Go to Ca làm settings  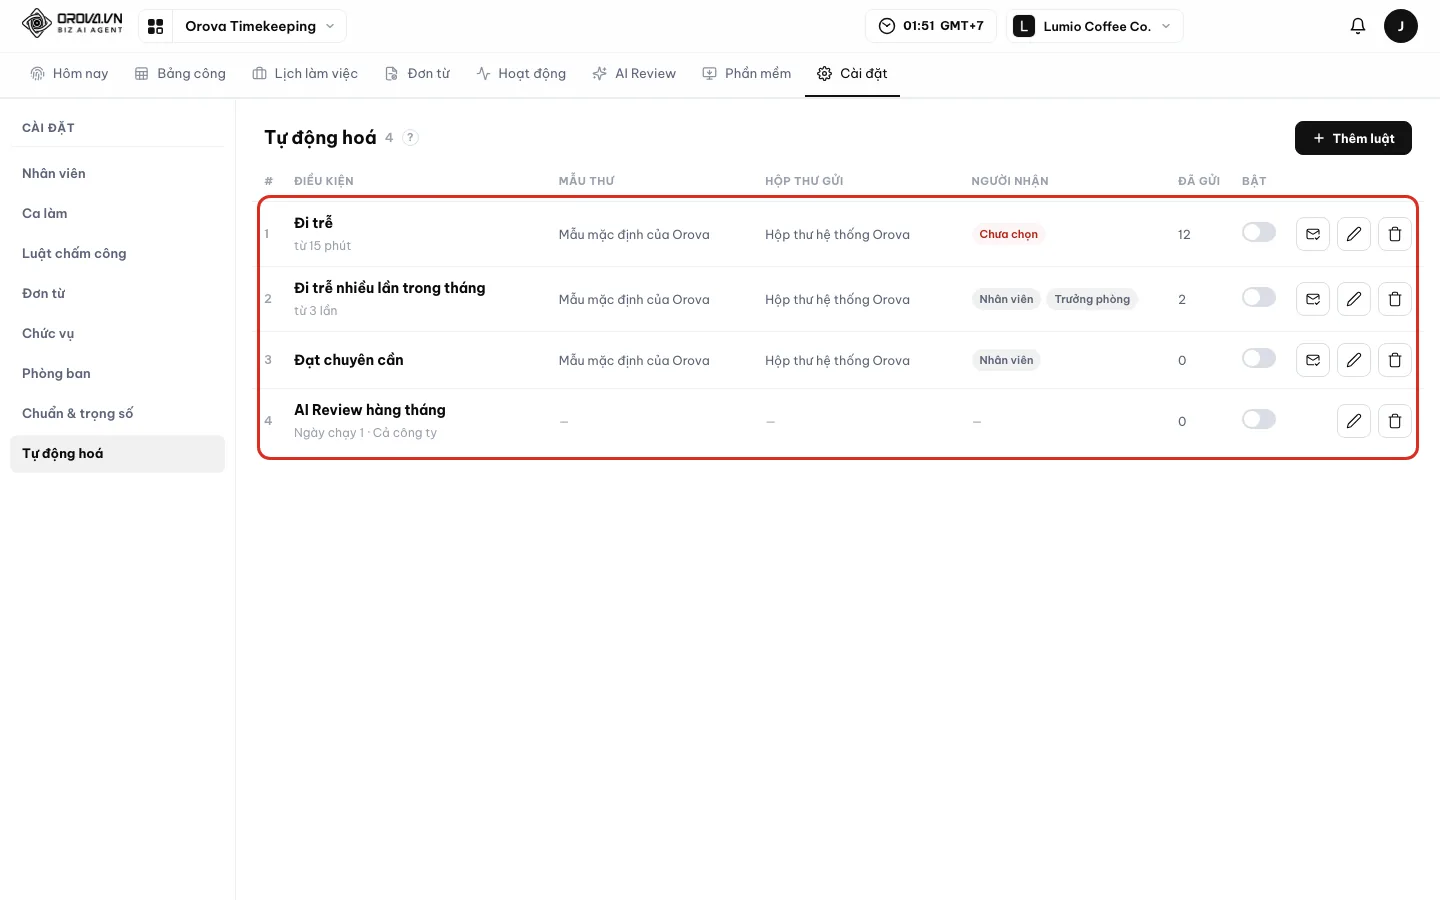(x=117, y=213)
